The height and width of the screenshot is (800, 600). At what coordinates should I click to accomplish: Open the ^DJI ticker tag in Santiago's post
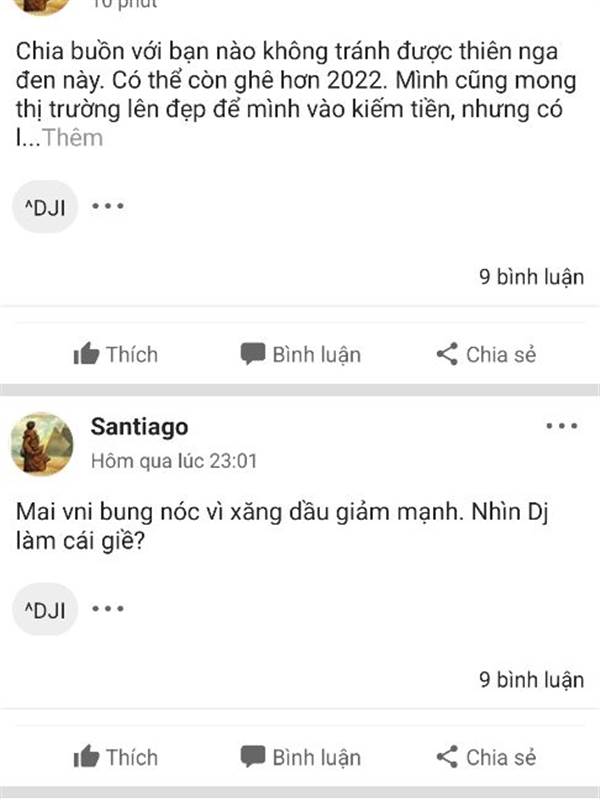pyautogui.click(x=45, y=609)
